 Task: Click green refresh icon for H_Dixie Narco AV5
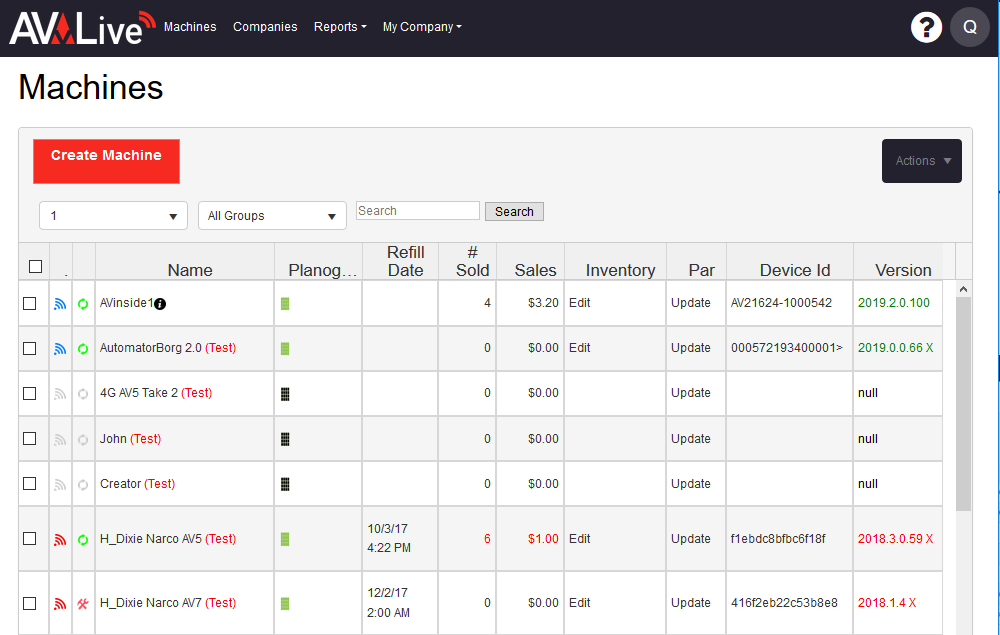tap(83, 540)
